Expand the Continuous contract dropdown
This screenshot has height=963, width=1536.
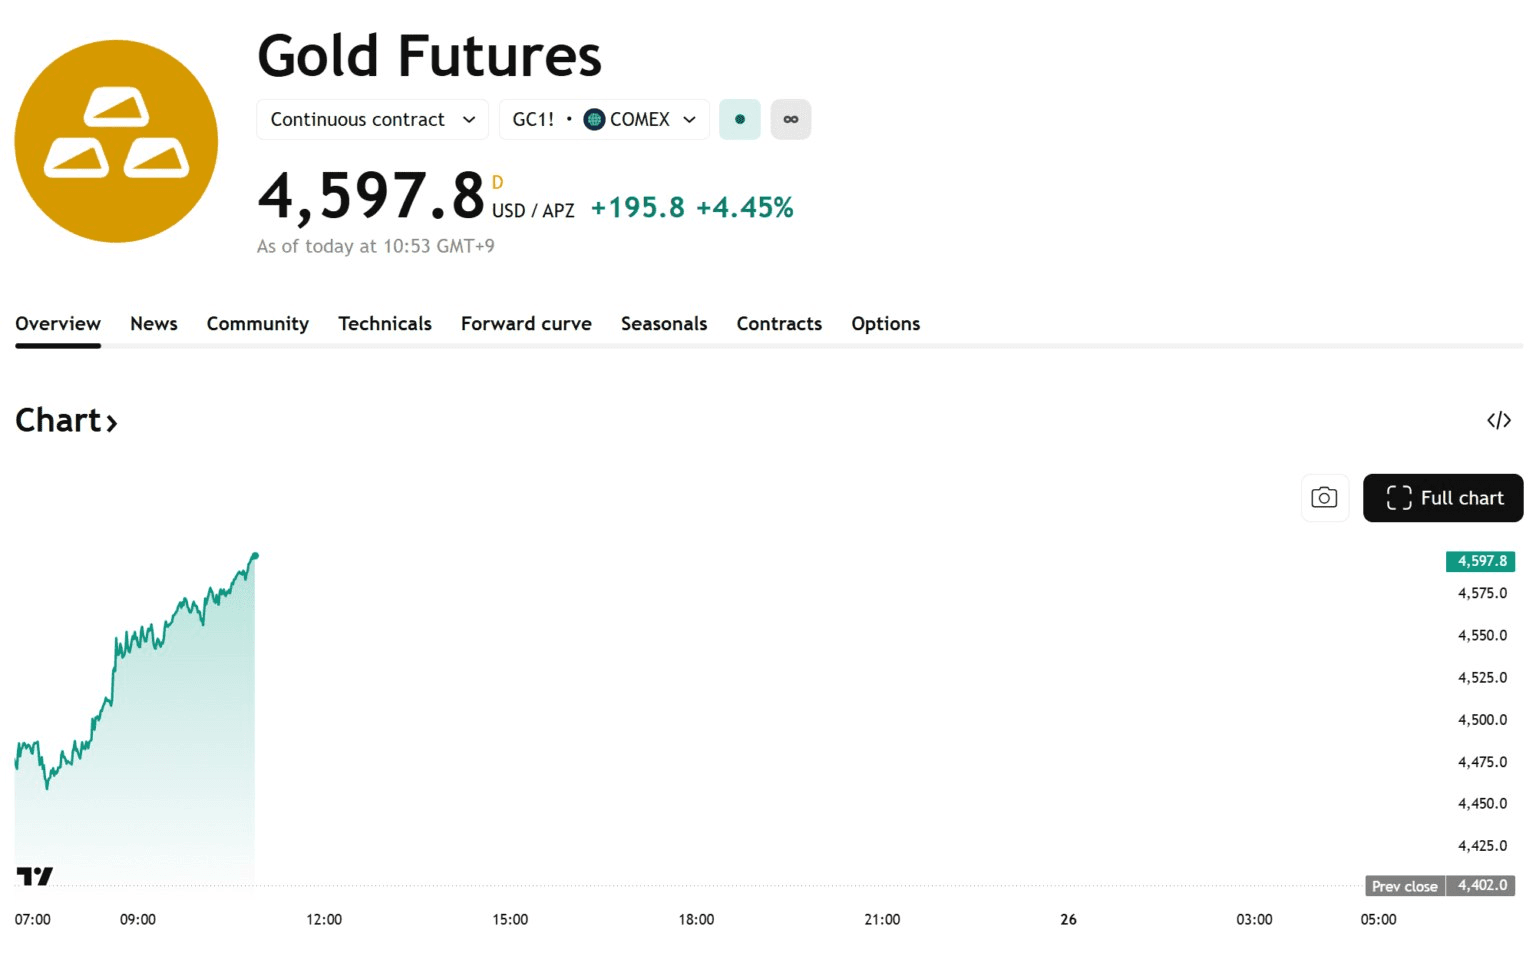pyautogui.click(x=372, y=119)
